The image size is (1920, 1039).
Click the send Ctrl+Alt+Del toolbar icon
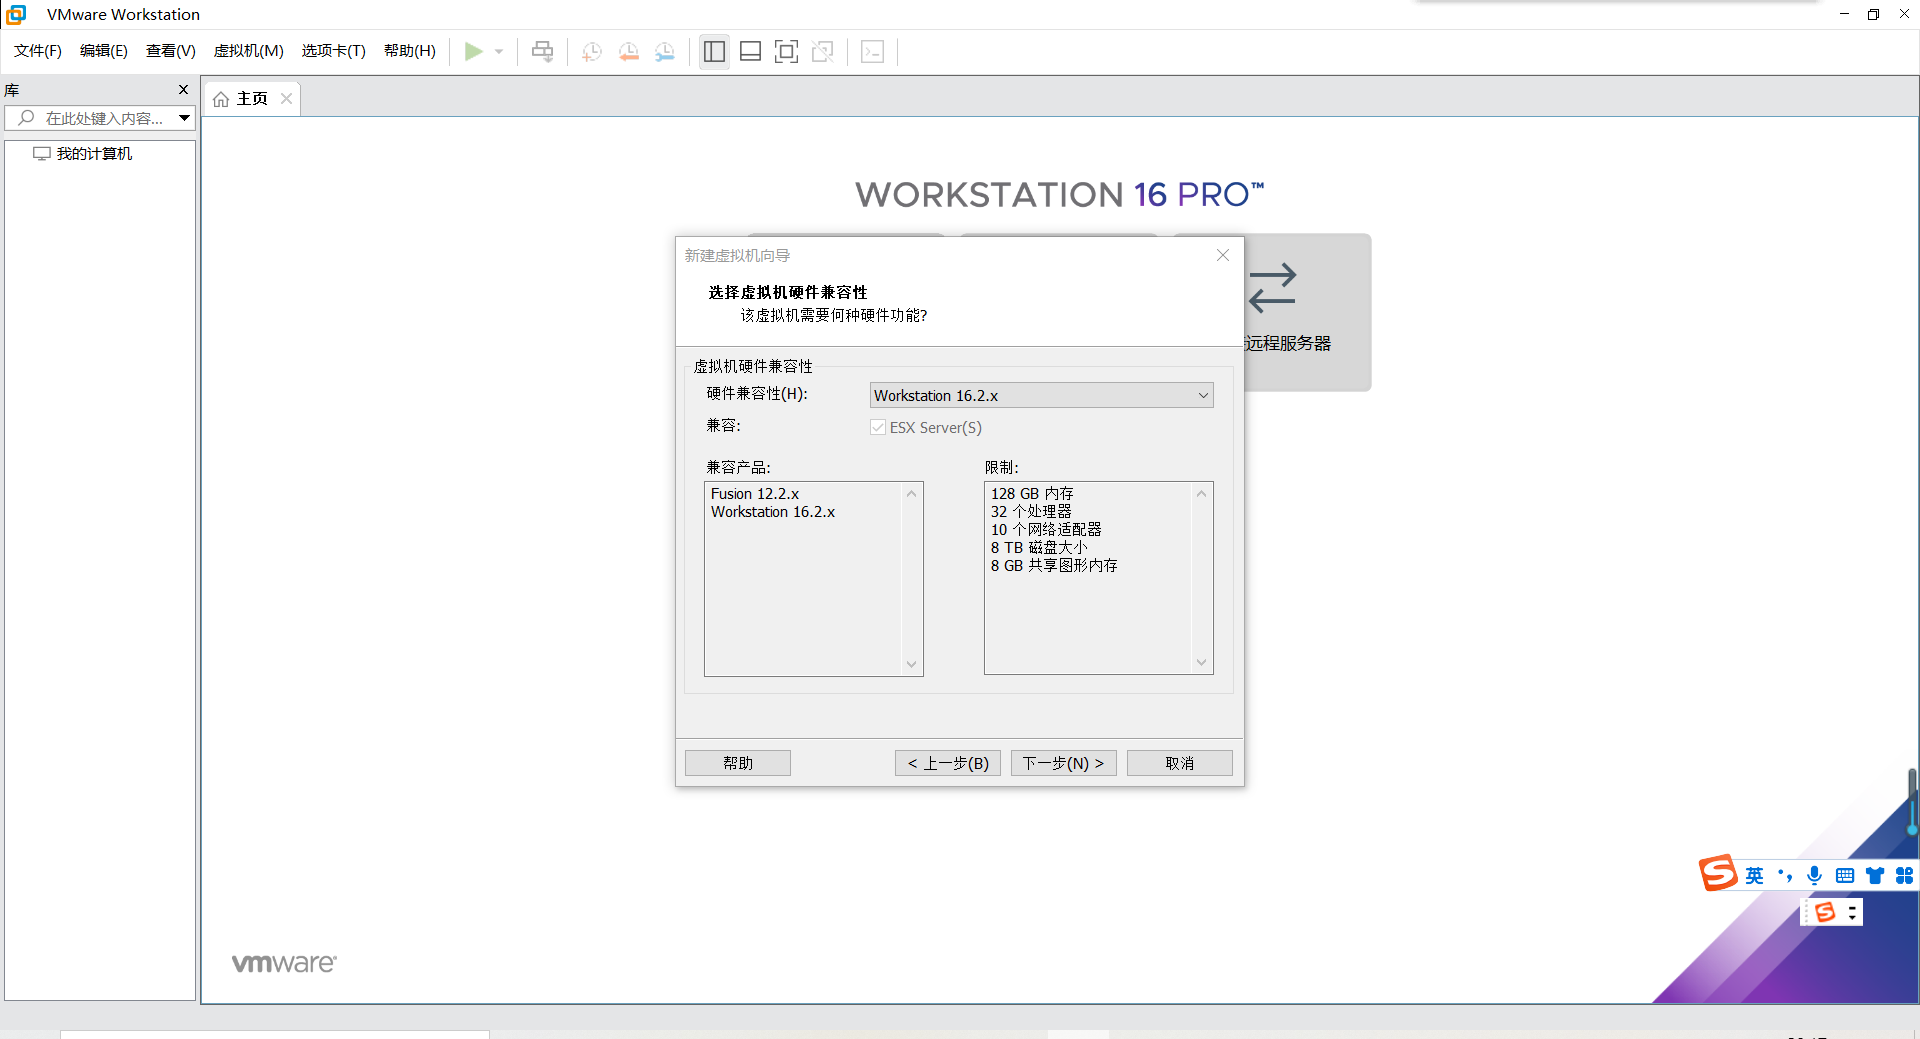coord(542,51)
